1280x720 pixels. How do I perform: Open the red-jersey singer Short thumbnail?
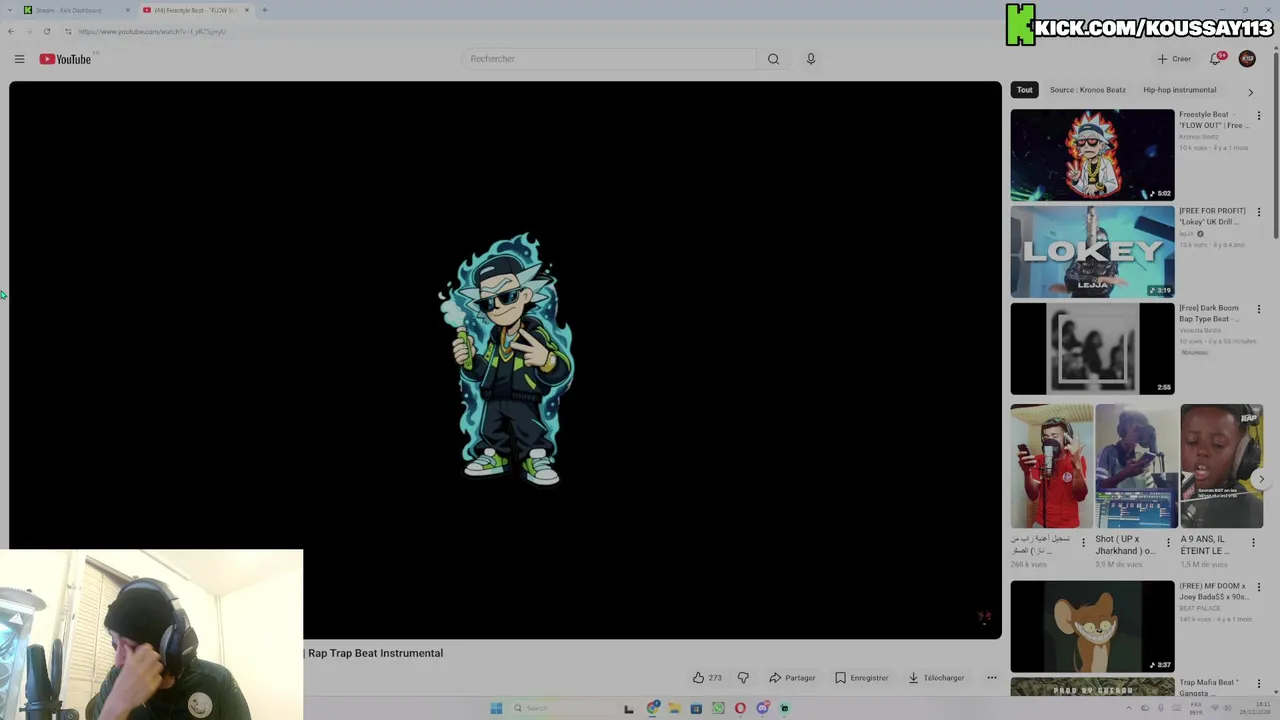[x=1051, y=466]
